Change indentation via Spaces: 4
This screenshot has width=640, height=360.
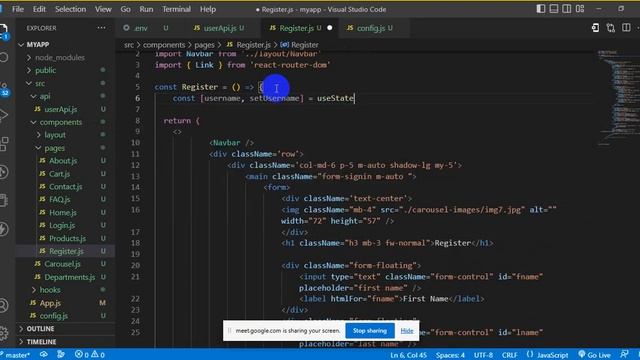point(450,355)
